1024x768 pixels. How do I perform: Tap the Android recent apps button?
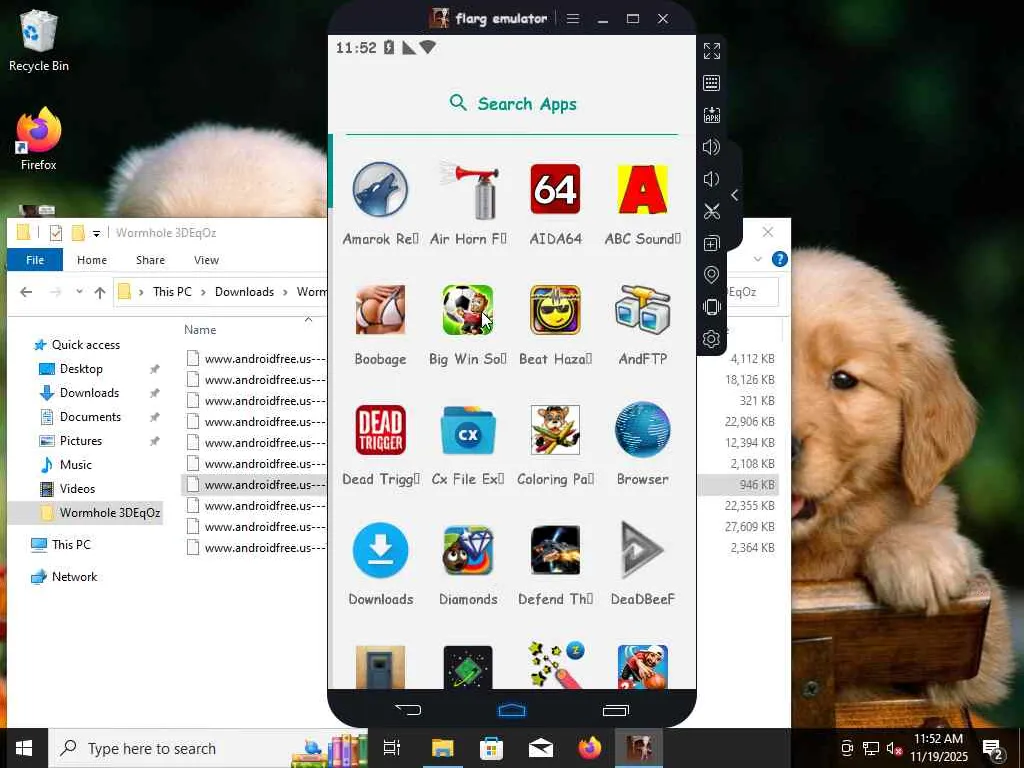pos(615,710)
